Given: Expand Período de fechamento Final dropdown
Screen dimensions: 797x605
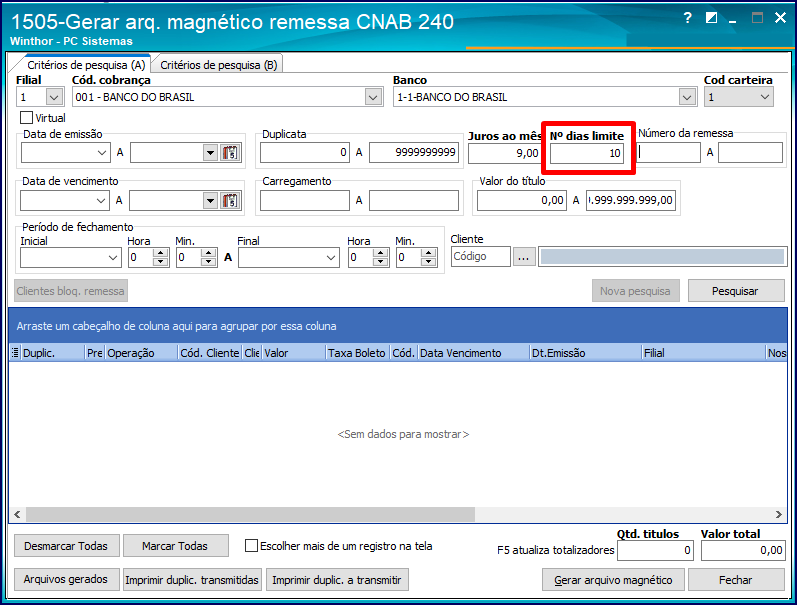Looking at the screenshot, I should tap(331, 258).
